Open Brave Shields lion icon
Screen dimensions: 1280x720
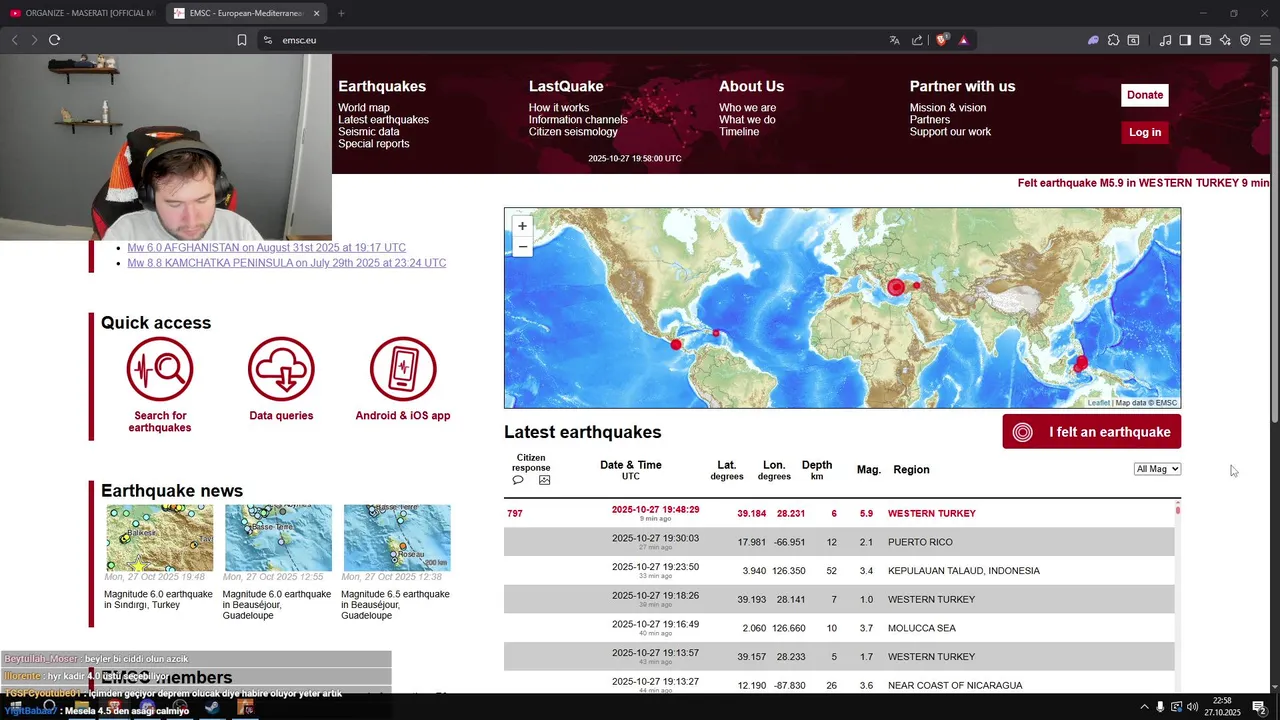[x=941, y=40]
